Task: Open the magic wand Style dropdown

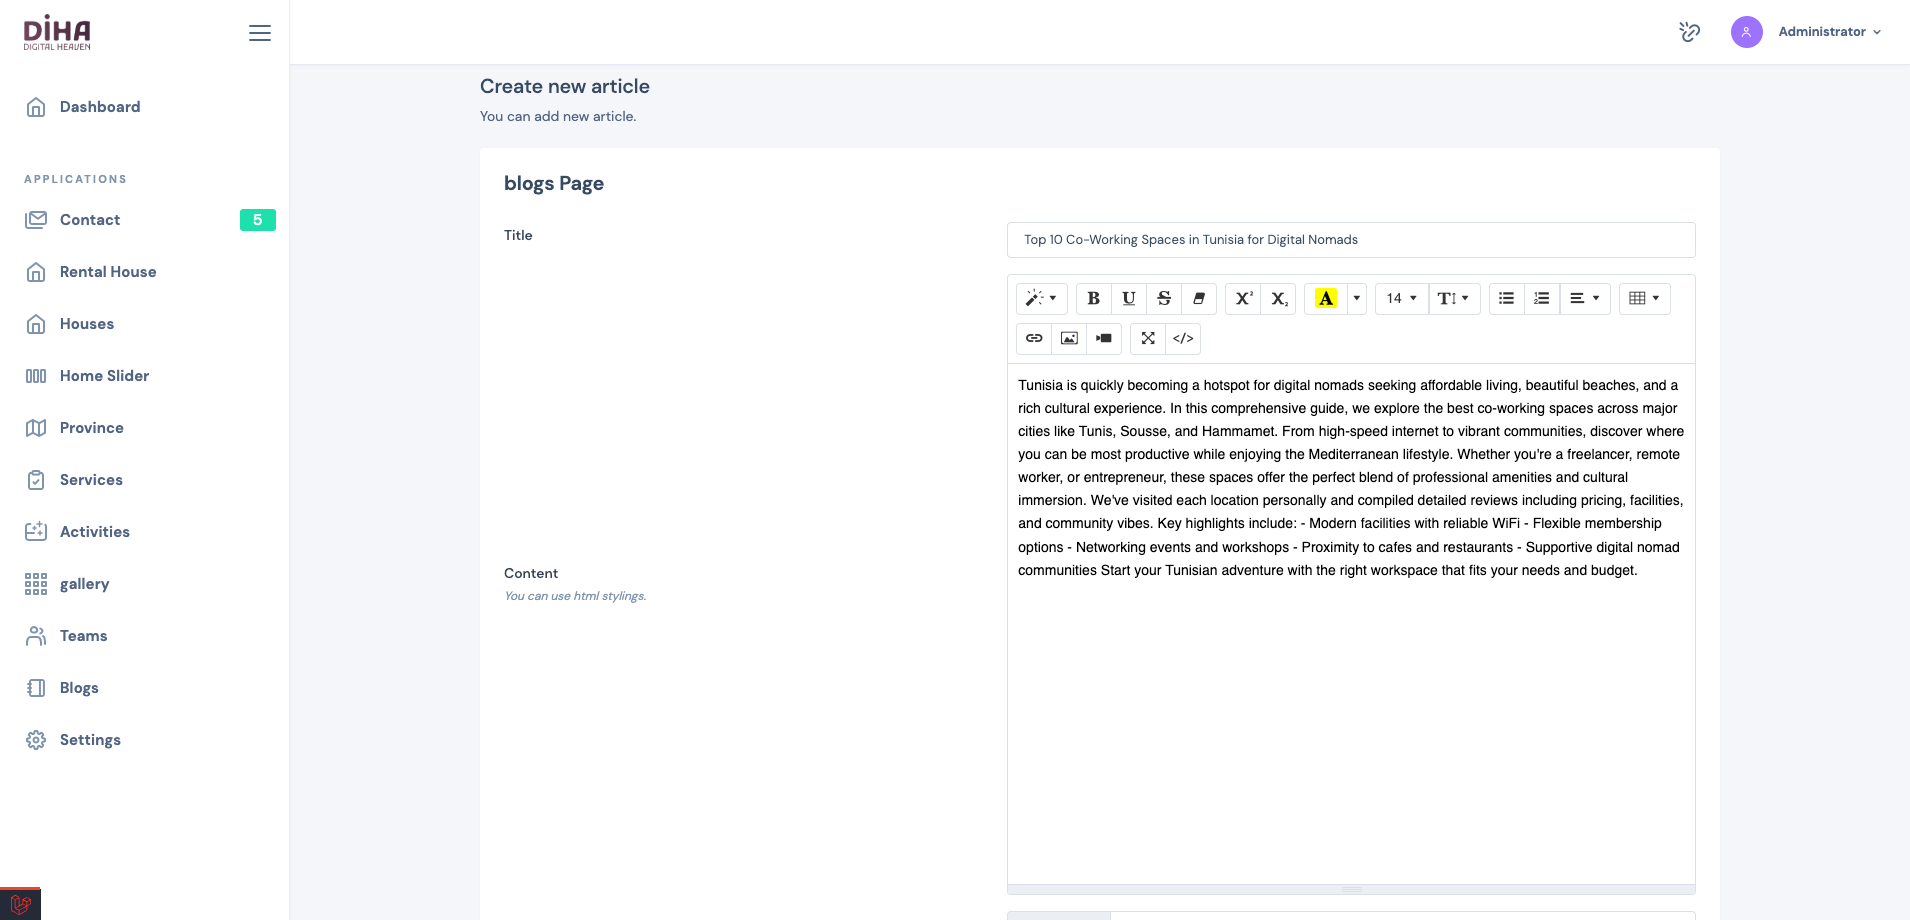Action: pos(1041,298)
